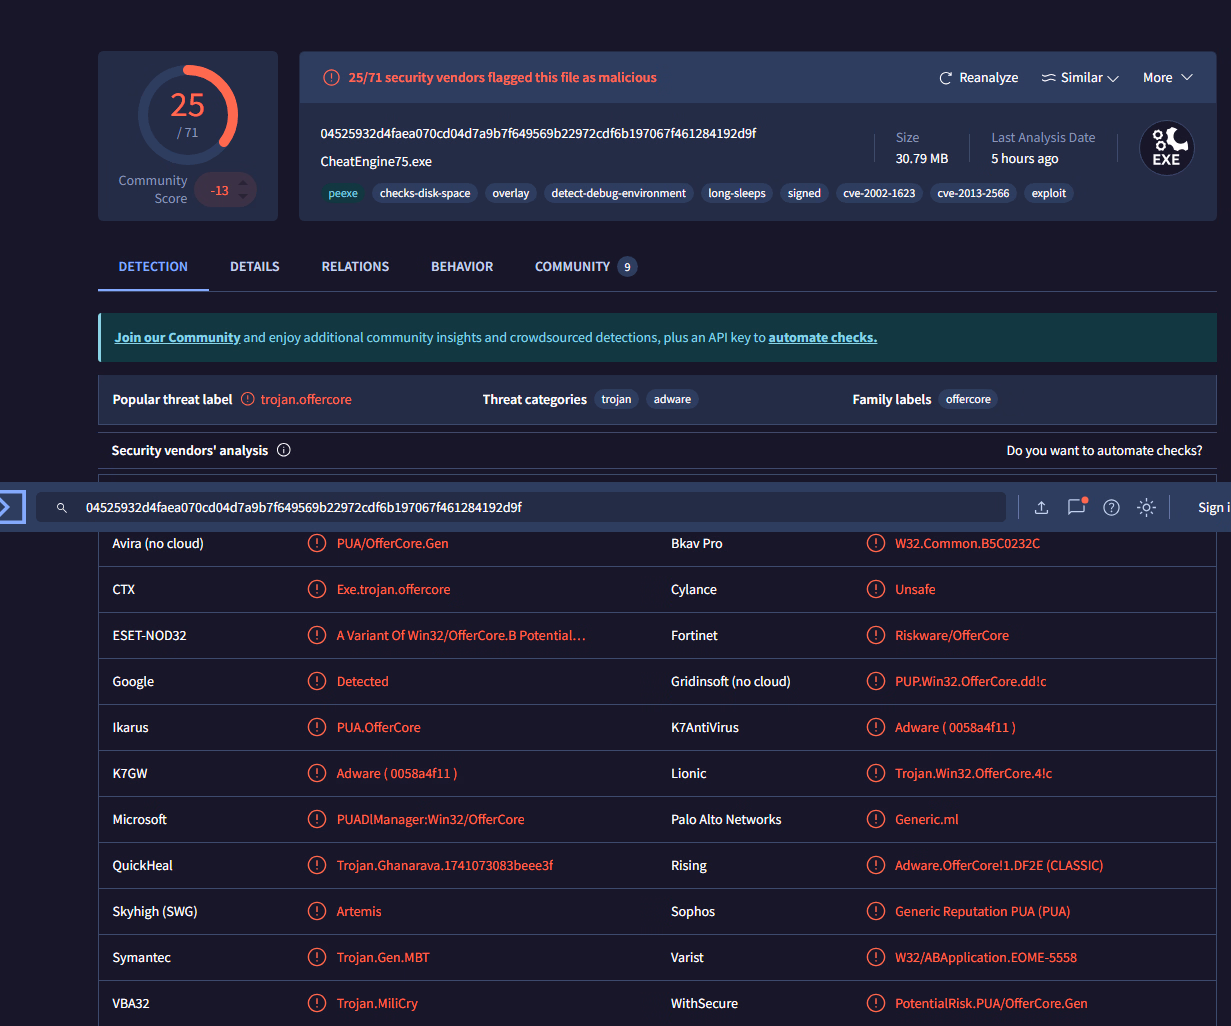The image size is (1231, 1026).
Task: Click the Join our Community link
Action: coord(177,338)
